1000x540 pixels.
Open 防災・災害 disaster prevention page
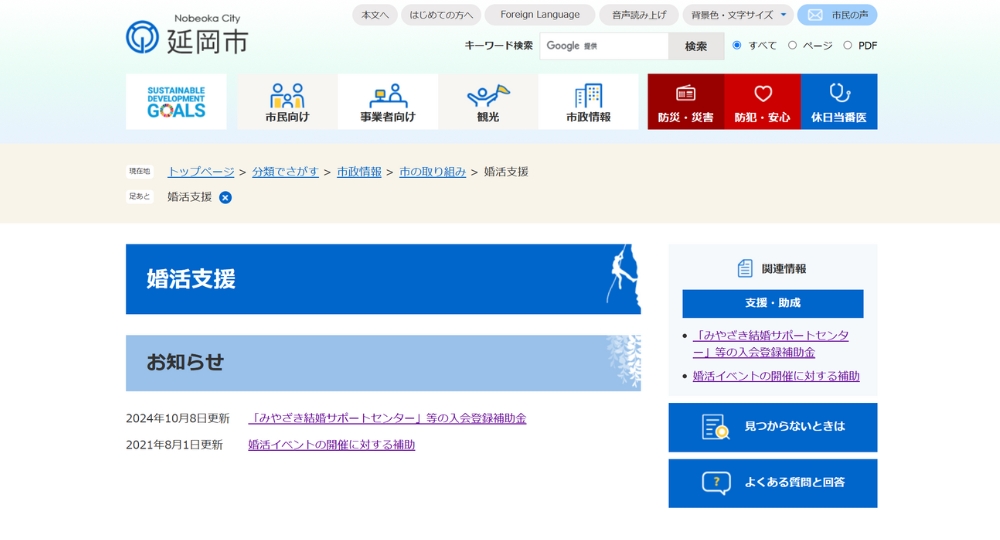(686, 101)
